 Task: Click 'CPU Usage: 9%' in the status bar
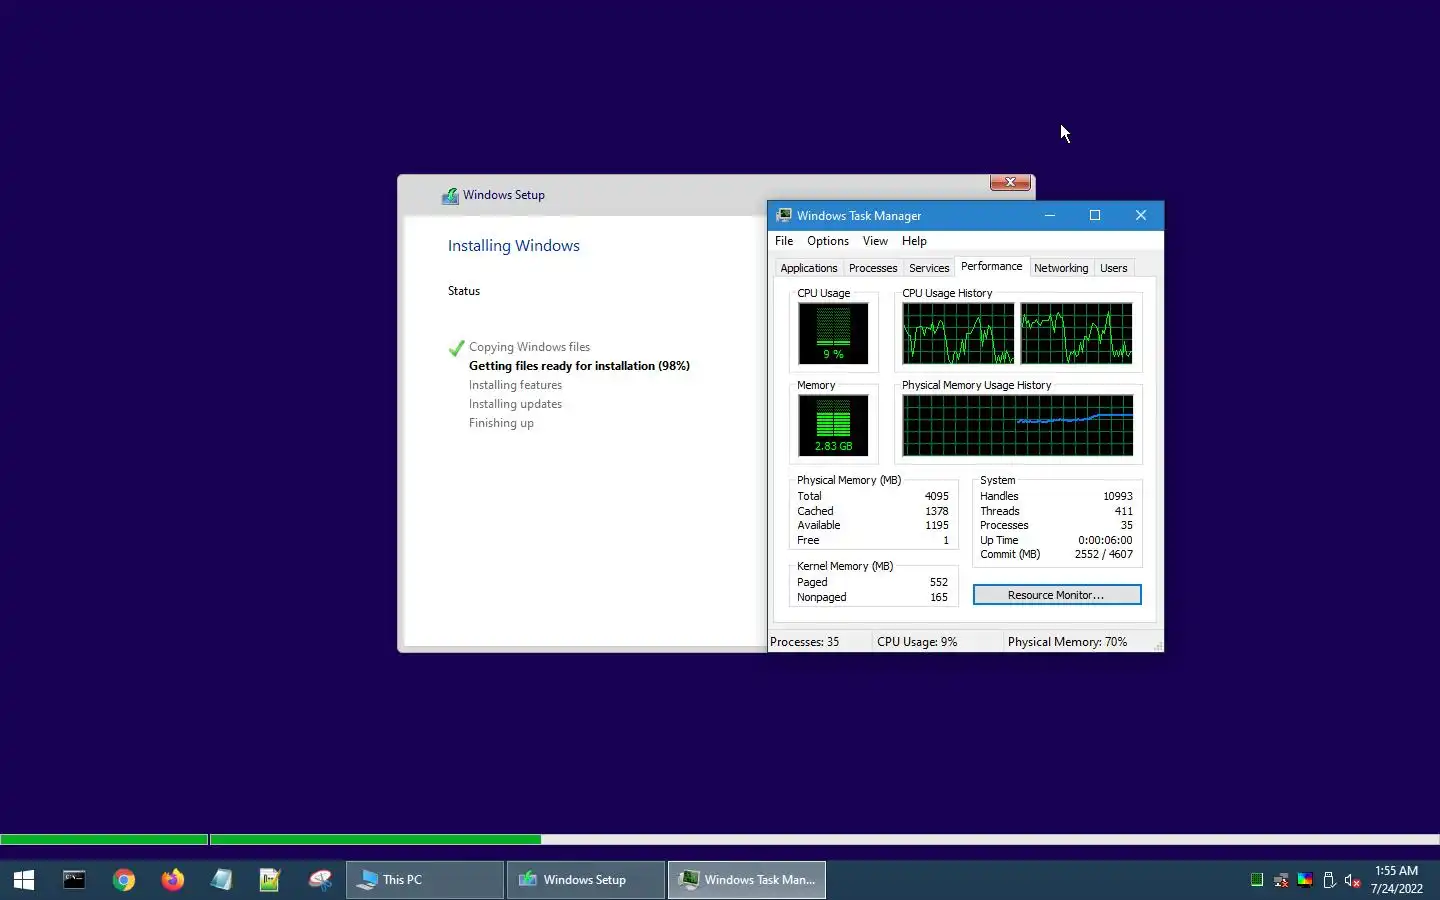[x=917, y=642]
